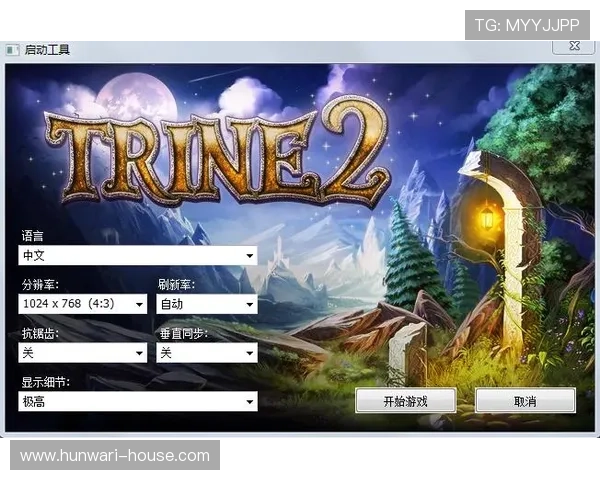
Task: Open the 语言 dropdown showing 中文
Action: coord(138,256)
